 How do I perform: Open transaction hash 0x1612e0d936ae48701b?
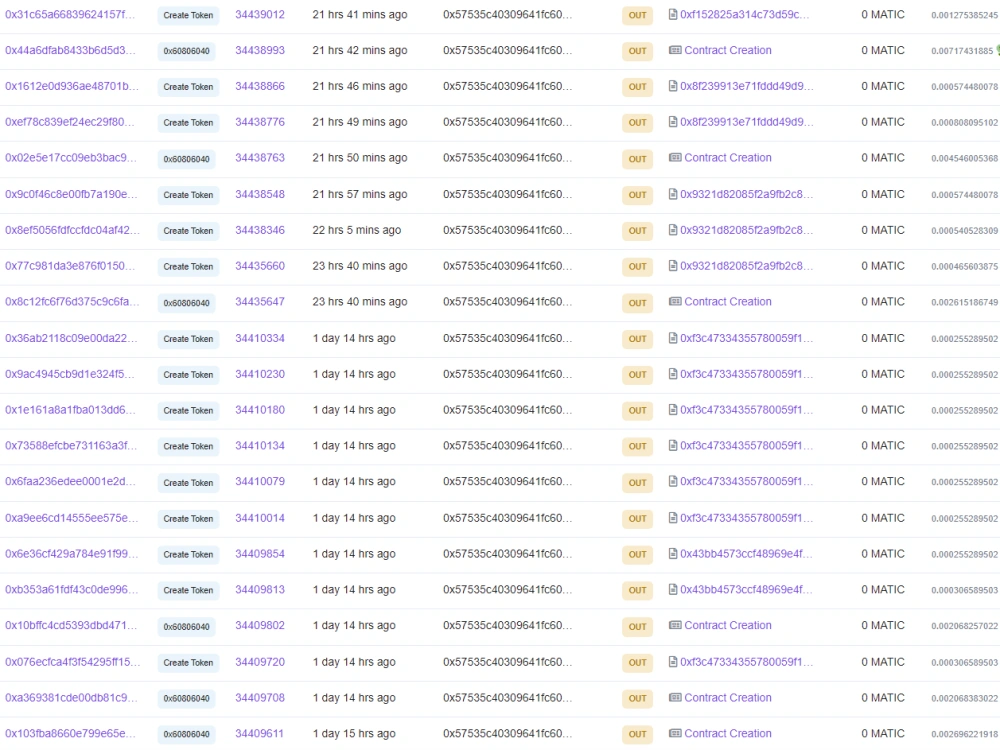pos(71,85)
